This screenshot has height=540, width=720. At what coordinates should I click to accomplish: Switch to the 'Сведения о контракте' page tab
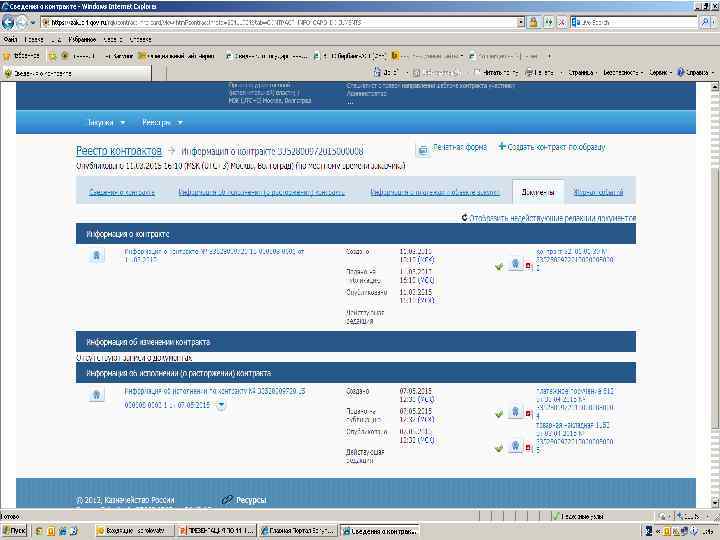point(122,192)
